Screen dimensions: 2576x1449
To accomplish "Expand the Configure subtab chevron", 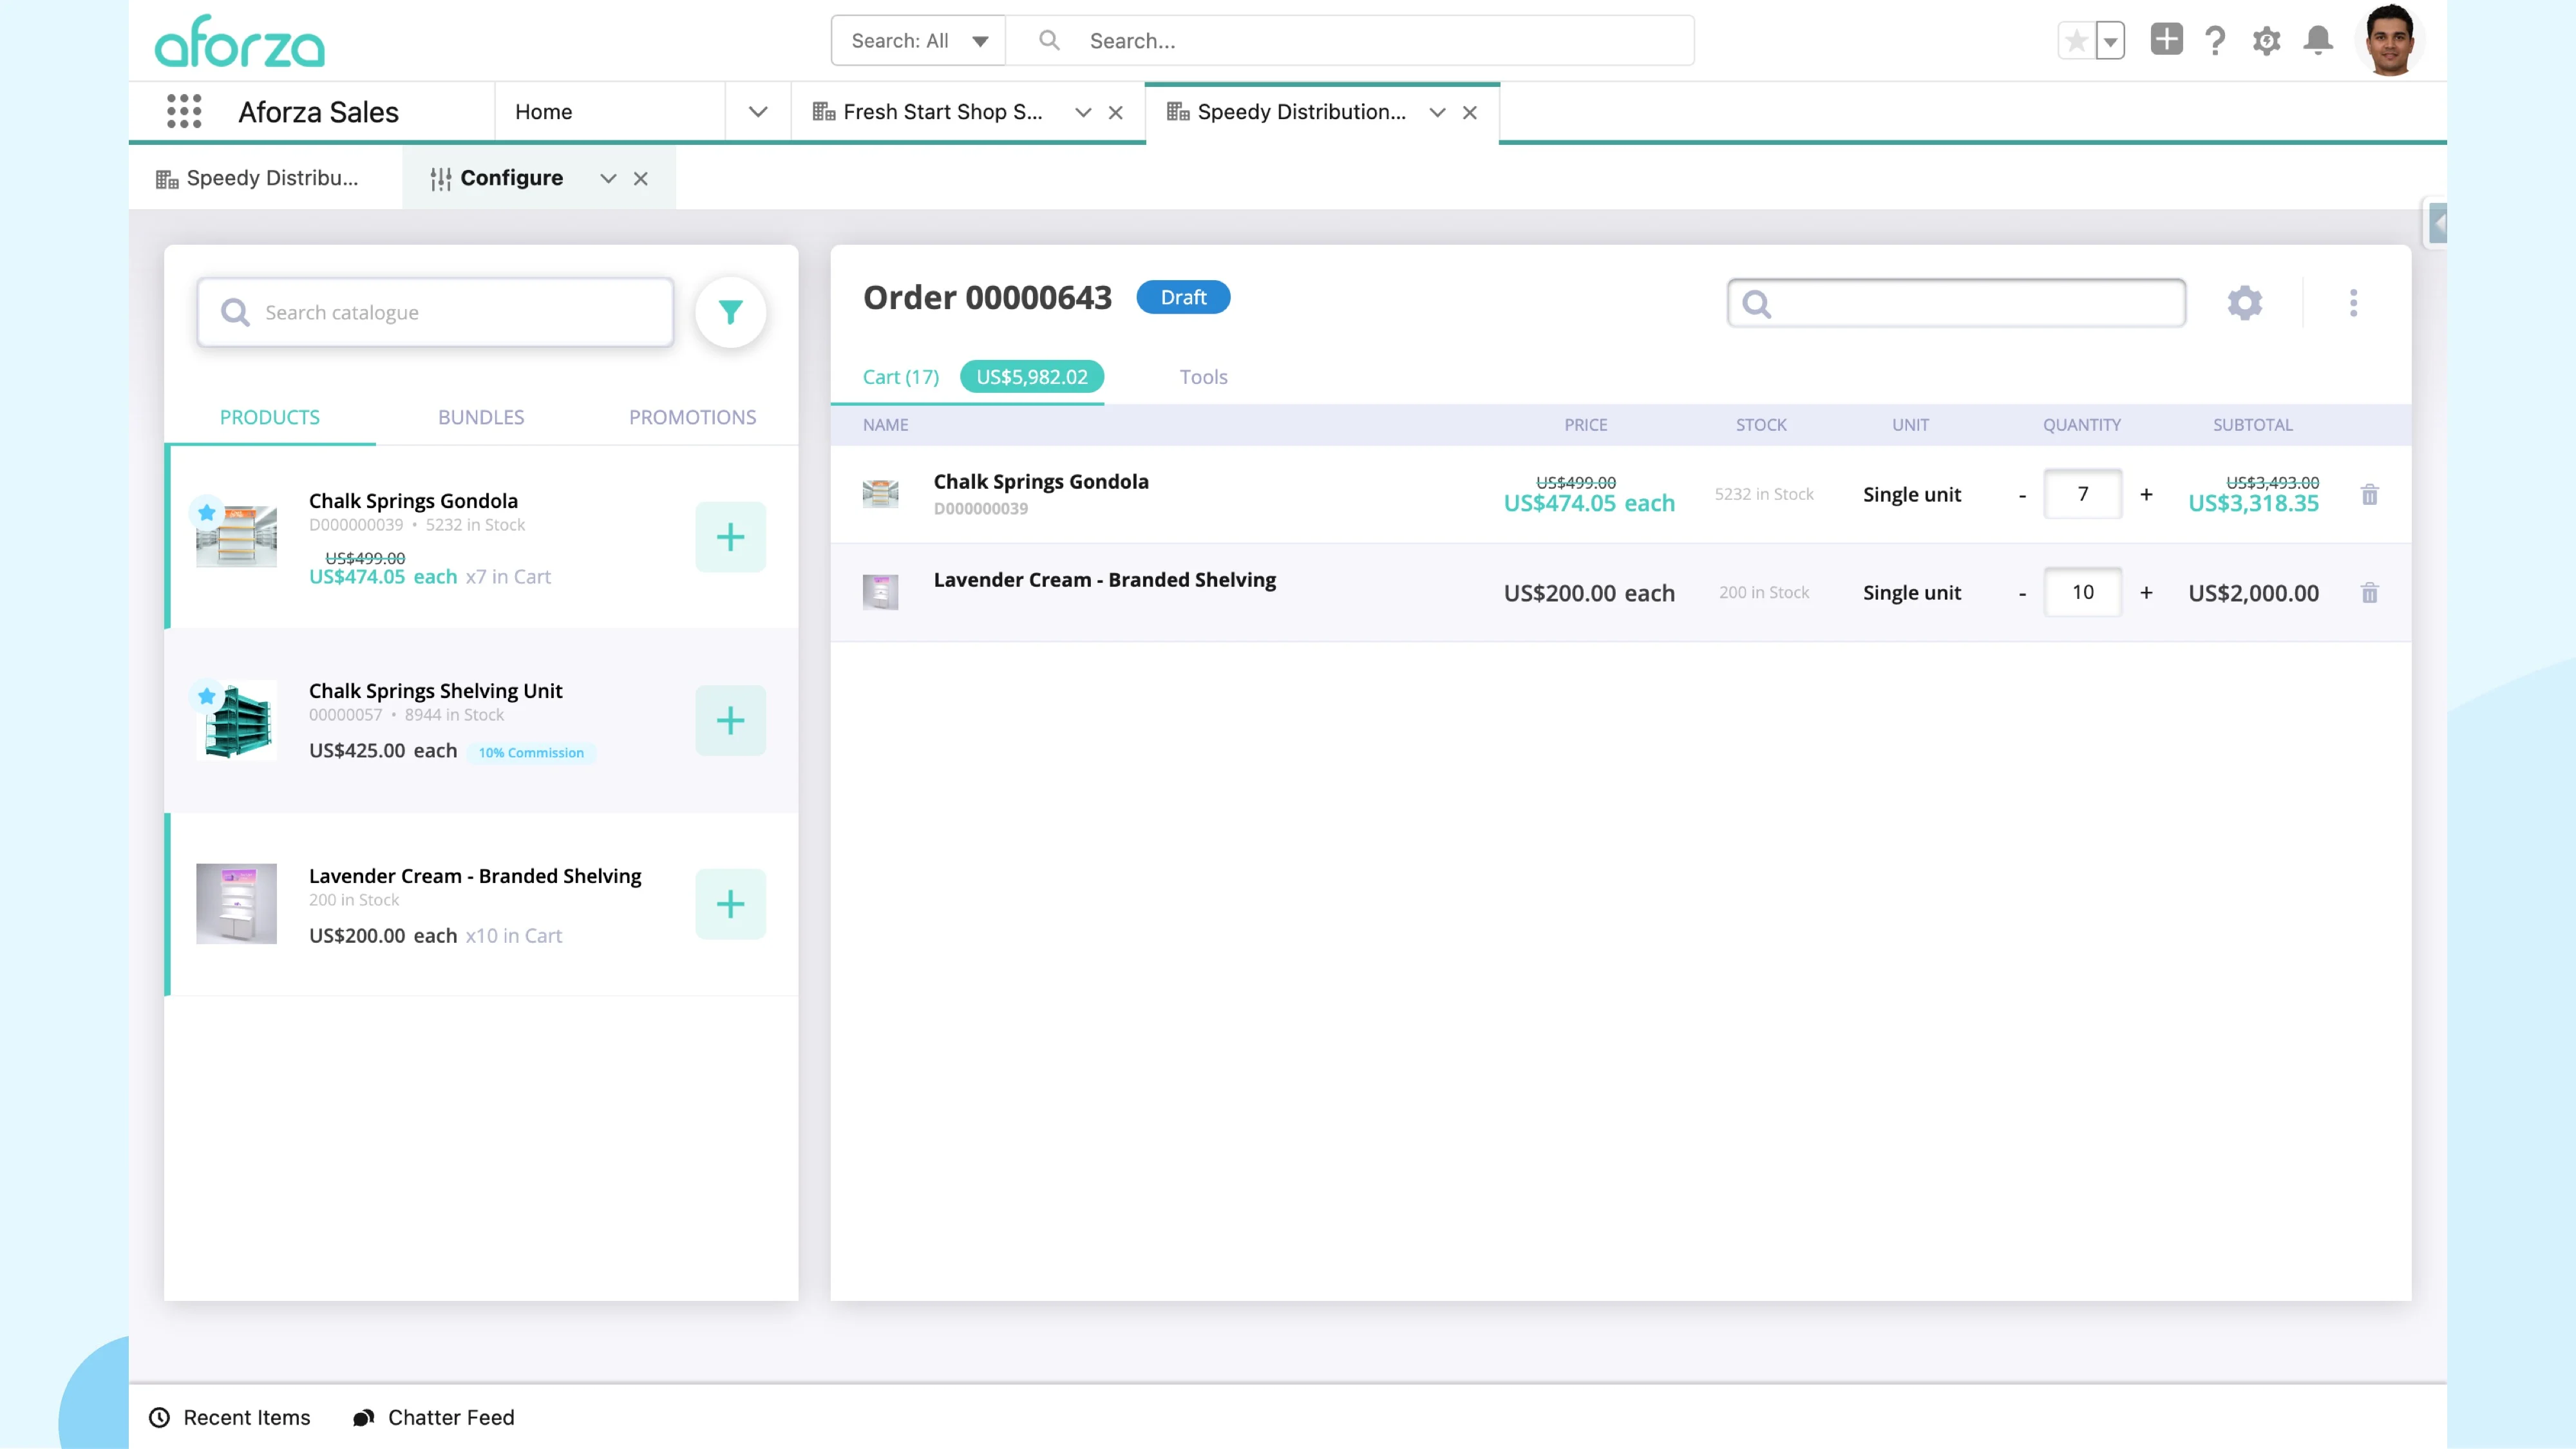I will [608, 178].
